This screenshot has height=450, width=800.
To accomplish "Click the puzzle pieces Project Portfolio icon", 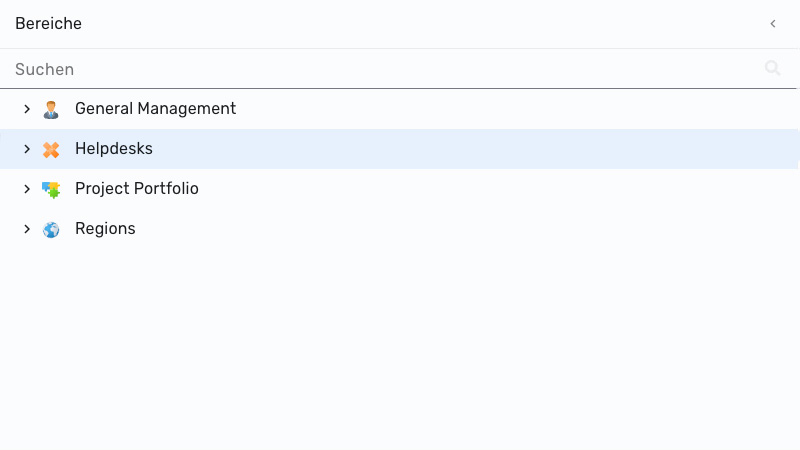I will (x=51, y=189).
